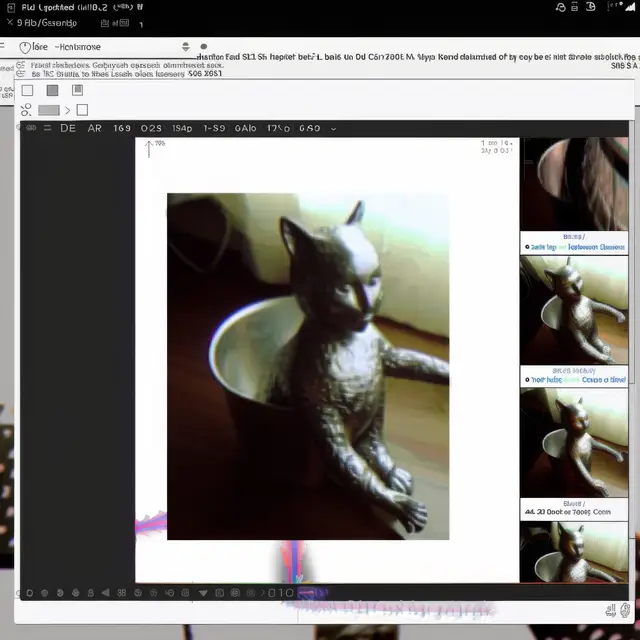Open the second cat statue thumbnail
Viewport: 640px width, 640px height.
tap(574, 443)
